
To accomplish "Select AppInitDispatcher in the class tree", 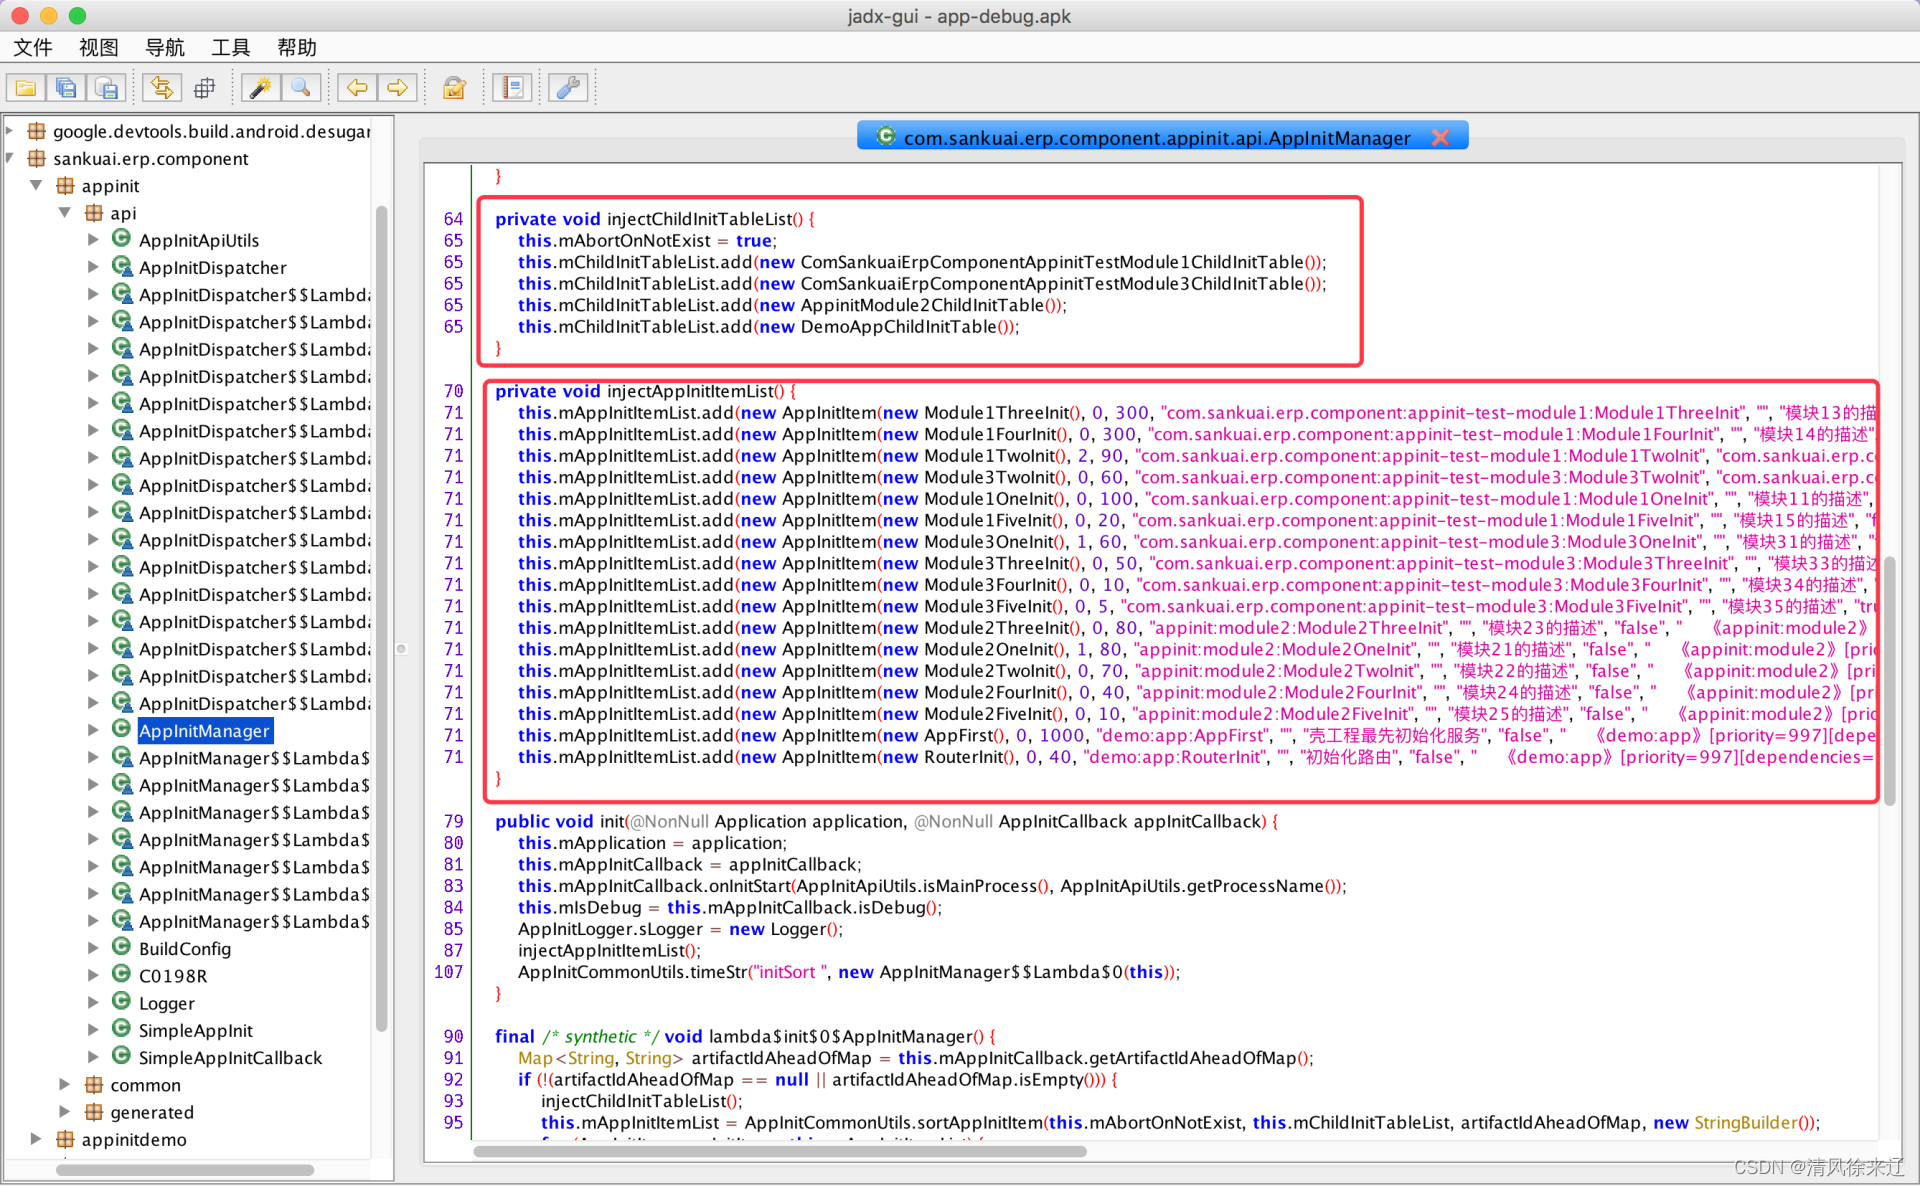I will [213, 267].
